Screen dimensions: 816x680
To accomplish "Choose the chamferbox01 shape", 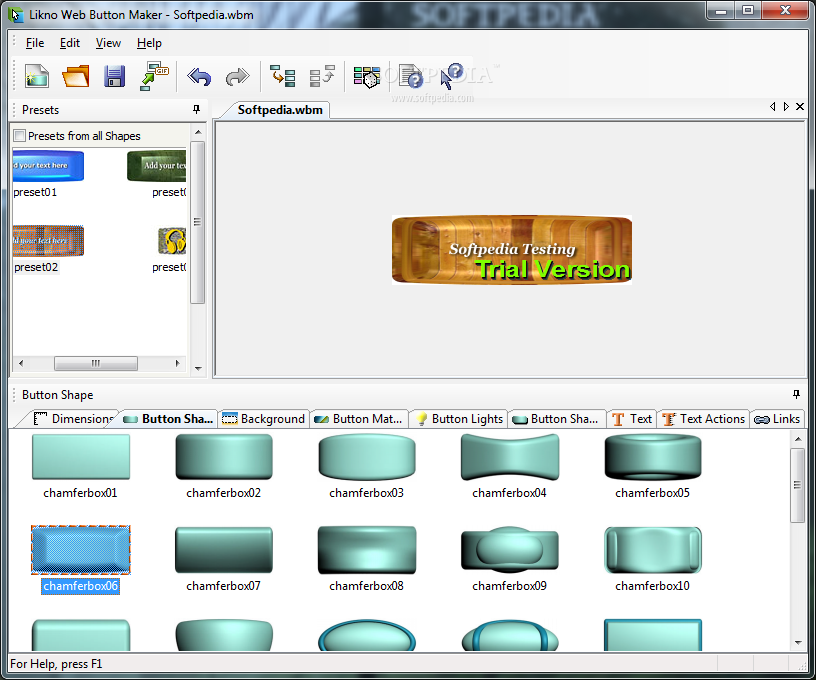I will [x=81, y=457].
